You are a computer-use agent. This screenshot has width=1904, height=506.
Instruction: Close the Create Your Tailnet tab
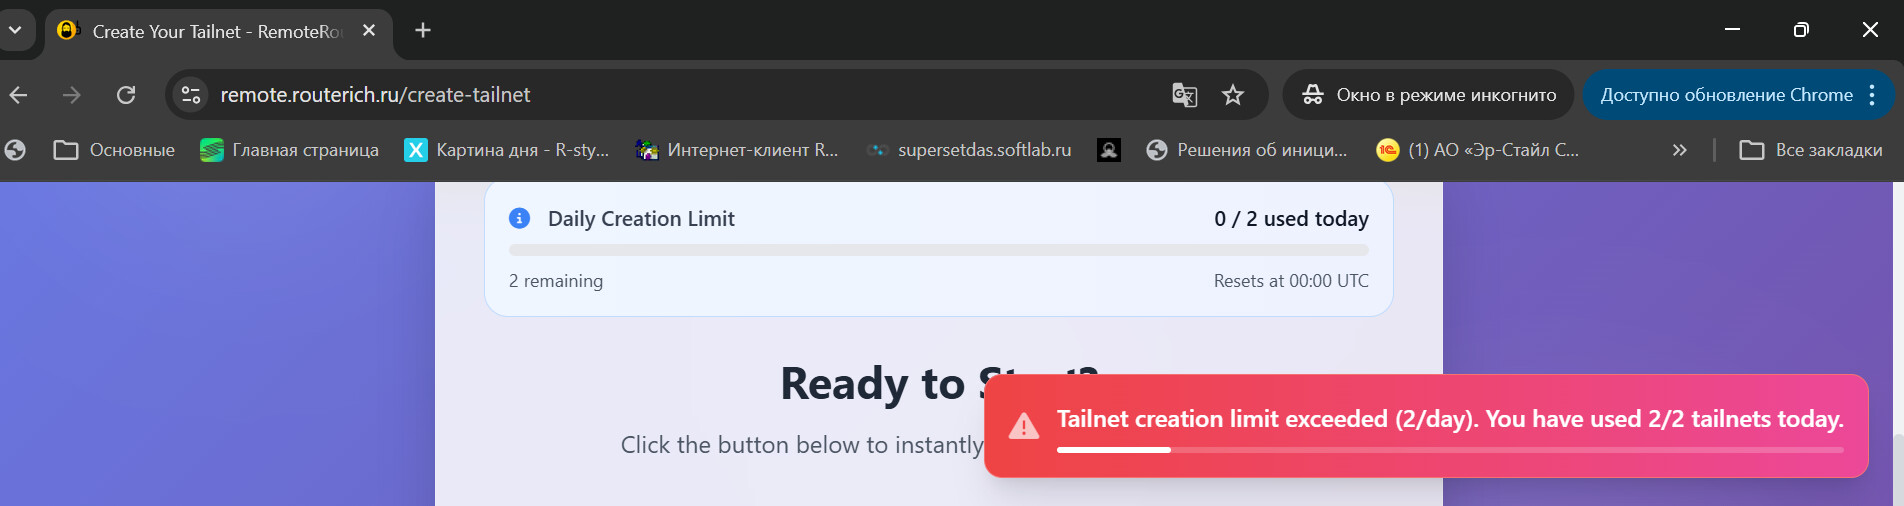pyautogui.click(x=369, y=30)
